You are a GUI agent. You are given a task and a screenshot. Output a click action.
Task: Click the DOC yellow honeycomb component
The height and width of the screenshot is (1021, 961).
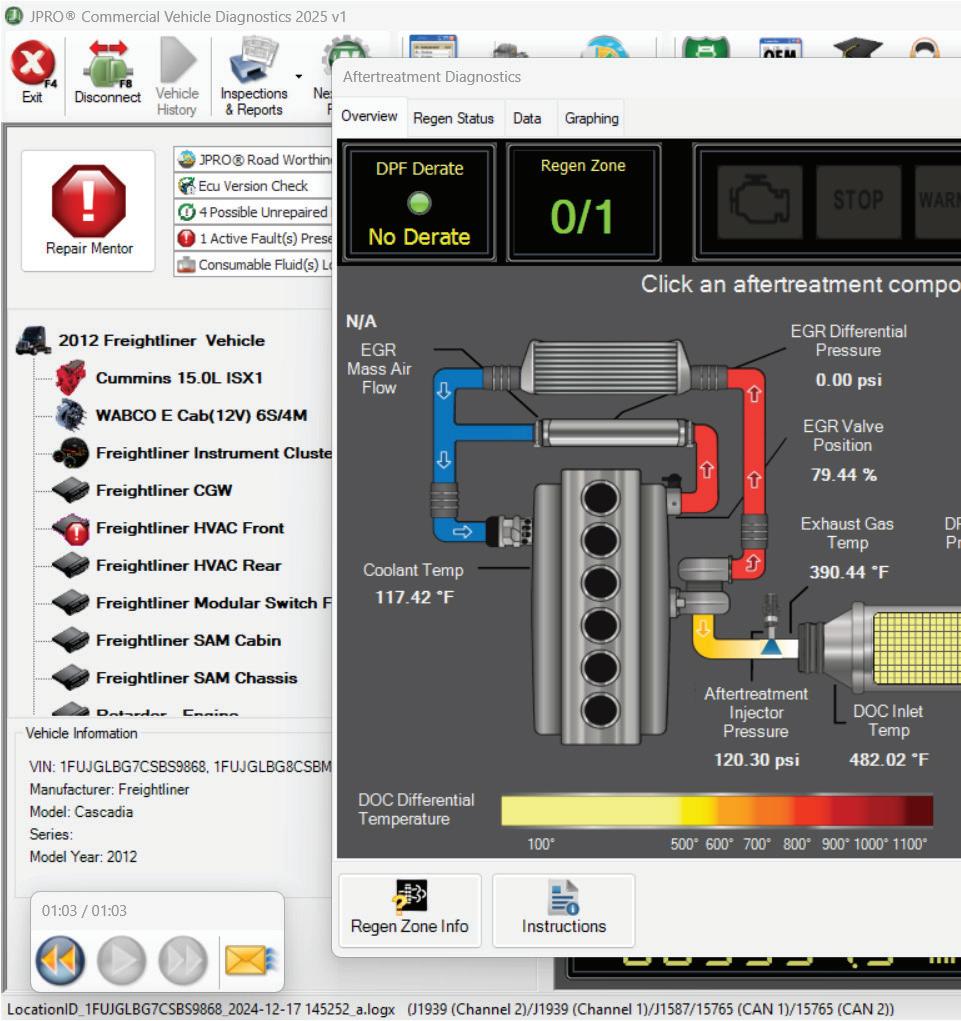point(917,648)
